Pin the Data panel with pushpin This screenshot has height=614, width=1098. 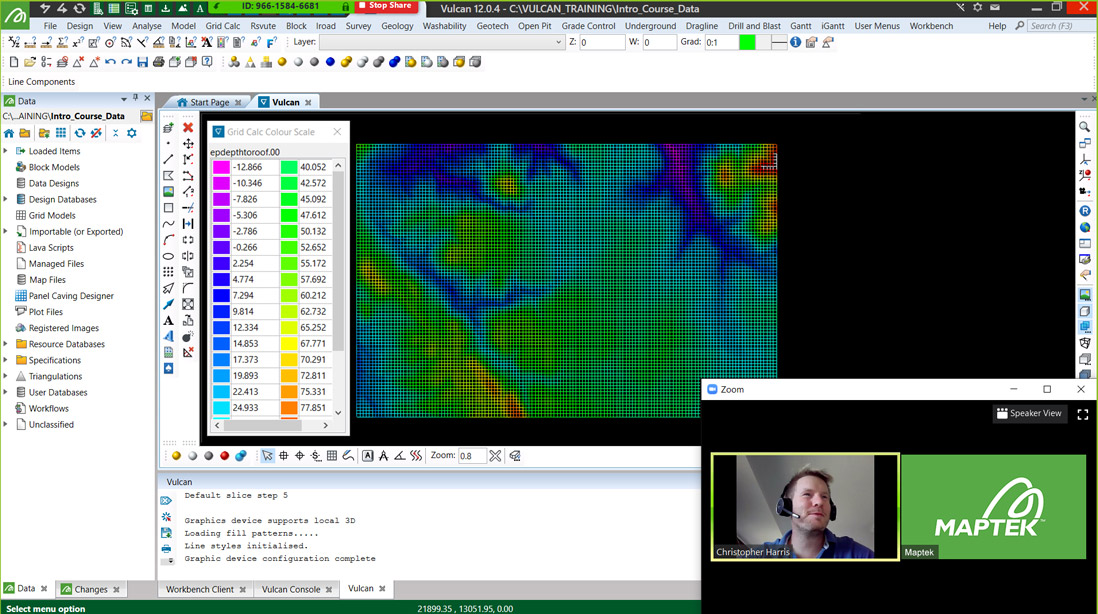coord(136,99)
